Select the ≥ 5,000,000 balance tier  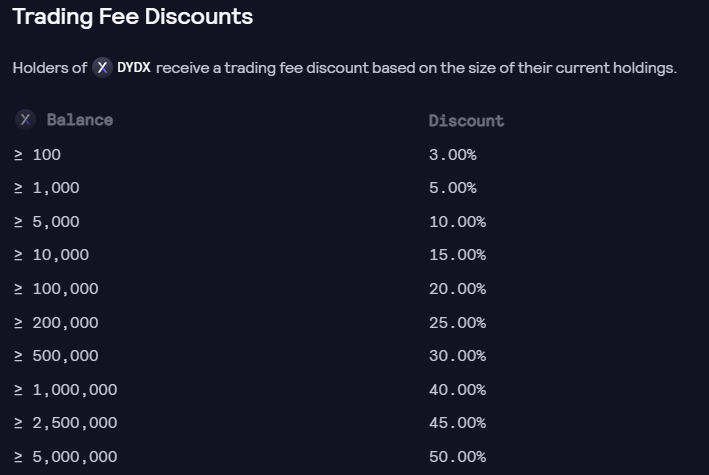click(x=66, y=456)
